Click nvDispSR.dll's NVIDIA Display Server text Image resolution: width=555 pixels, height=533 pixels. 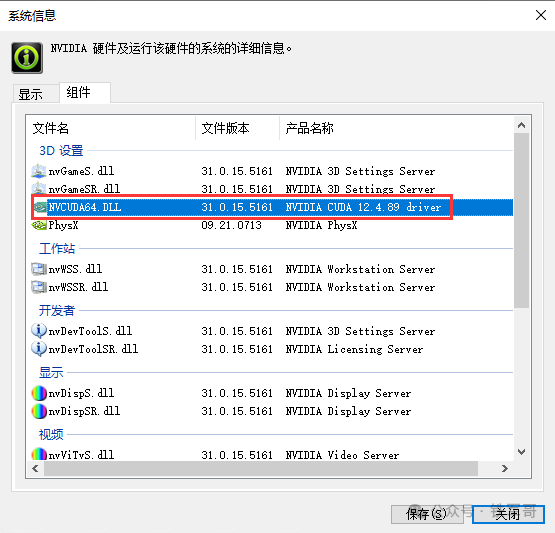[348, 411]
